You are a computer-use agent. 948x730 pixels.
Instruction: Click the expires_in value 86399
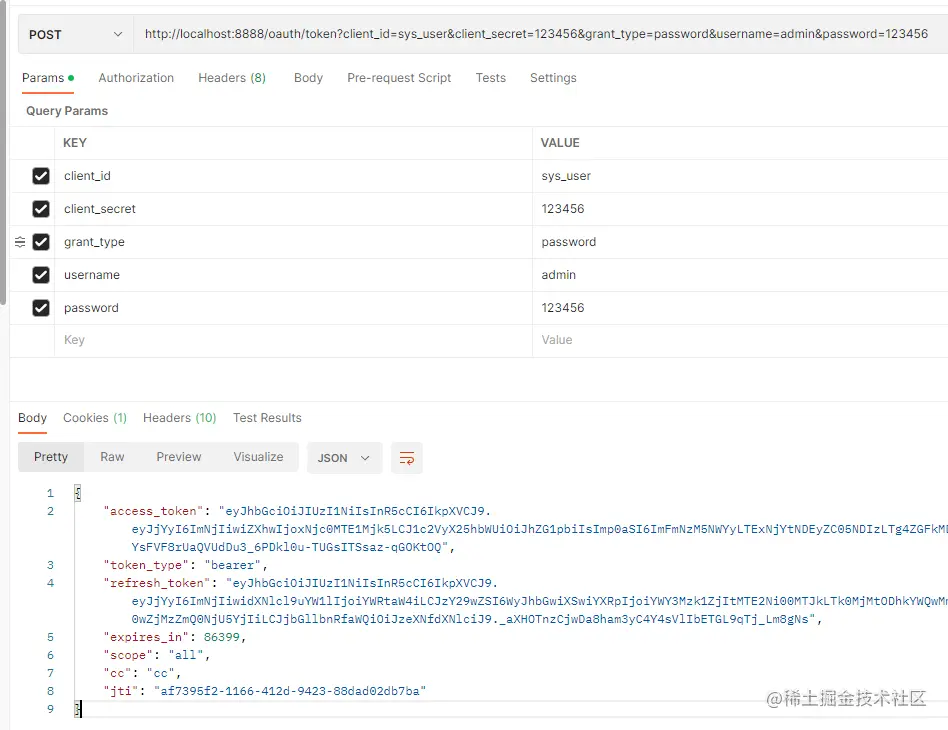click(x=221, y=637)
